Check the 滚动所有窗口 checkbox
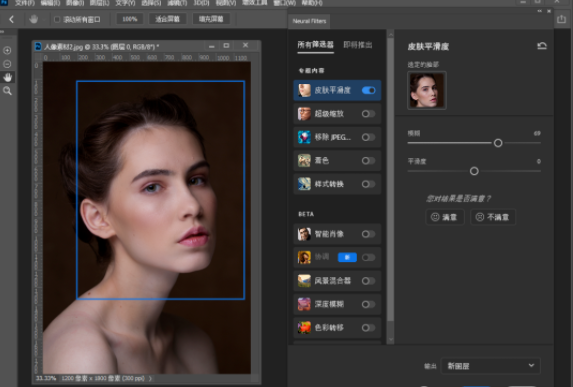 (x=57, y=19)
